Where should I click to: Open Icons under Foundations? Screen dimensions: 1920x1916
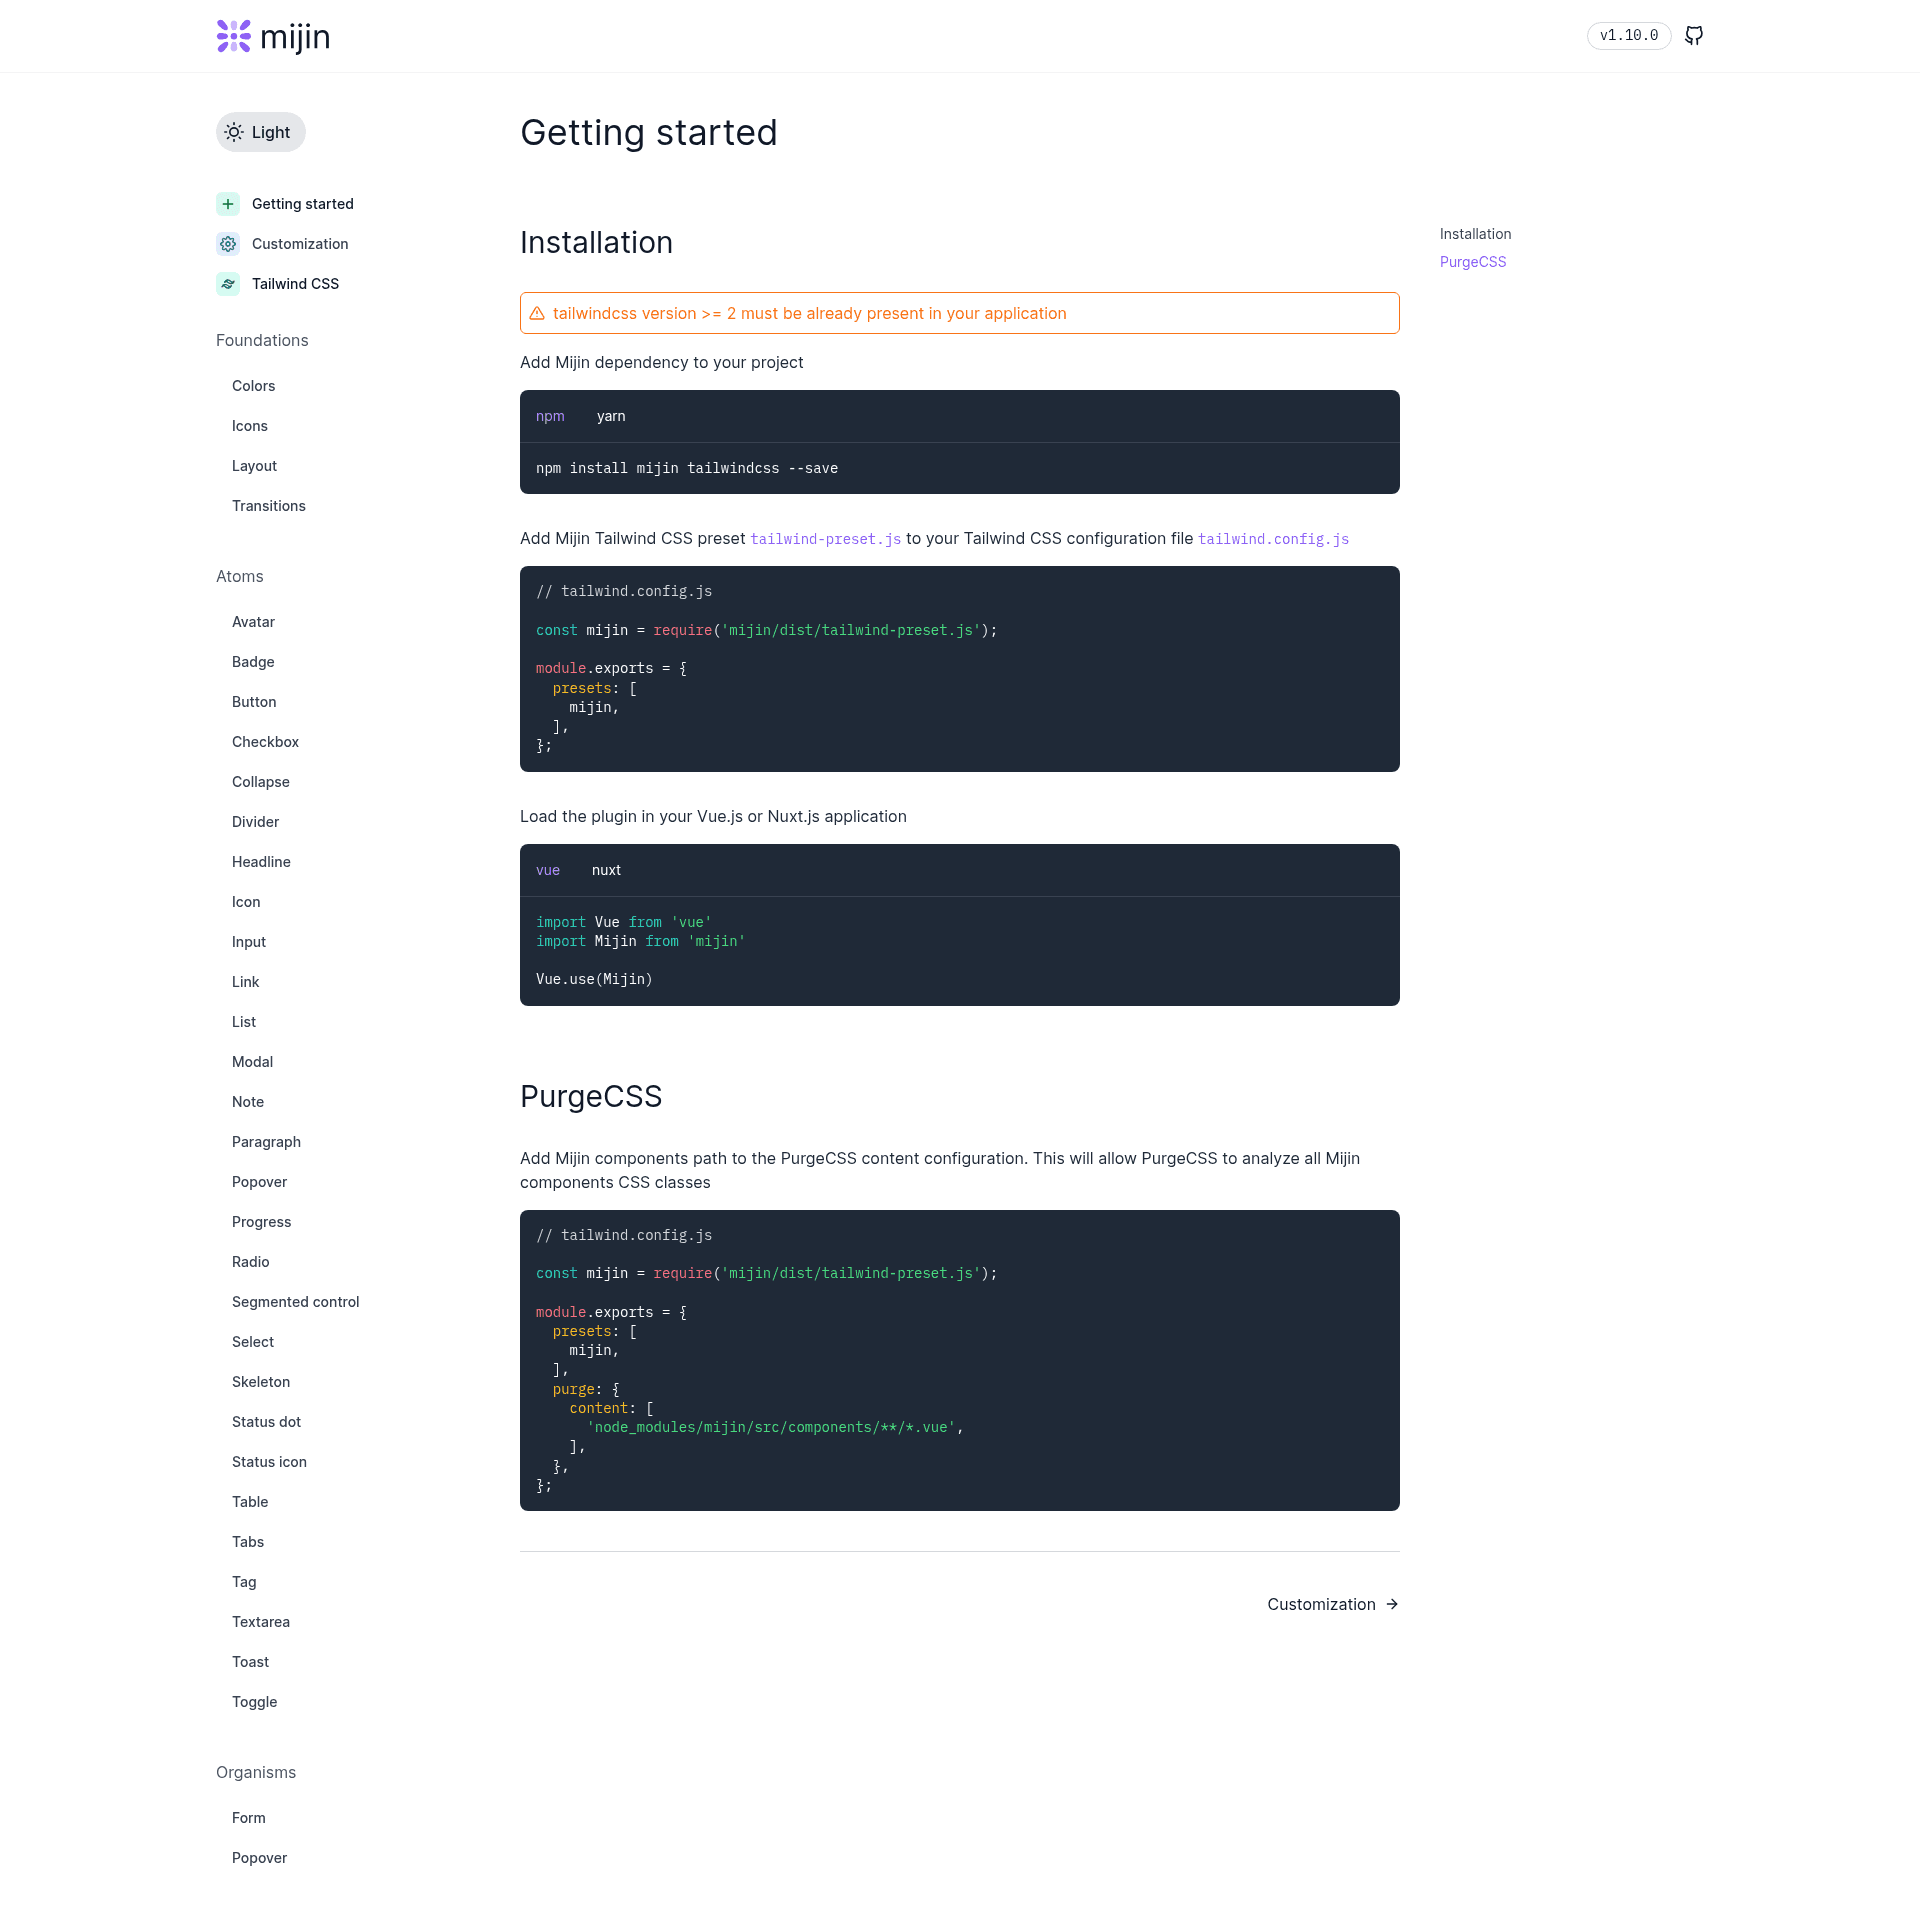[x=250, y=426]
